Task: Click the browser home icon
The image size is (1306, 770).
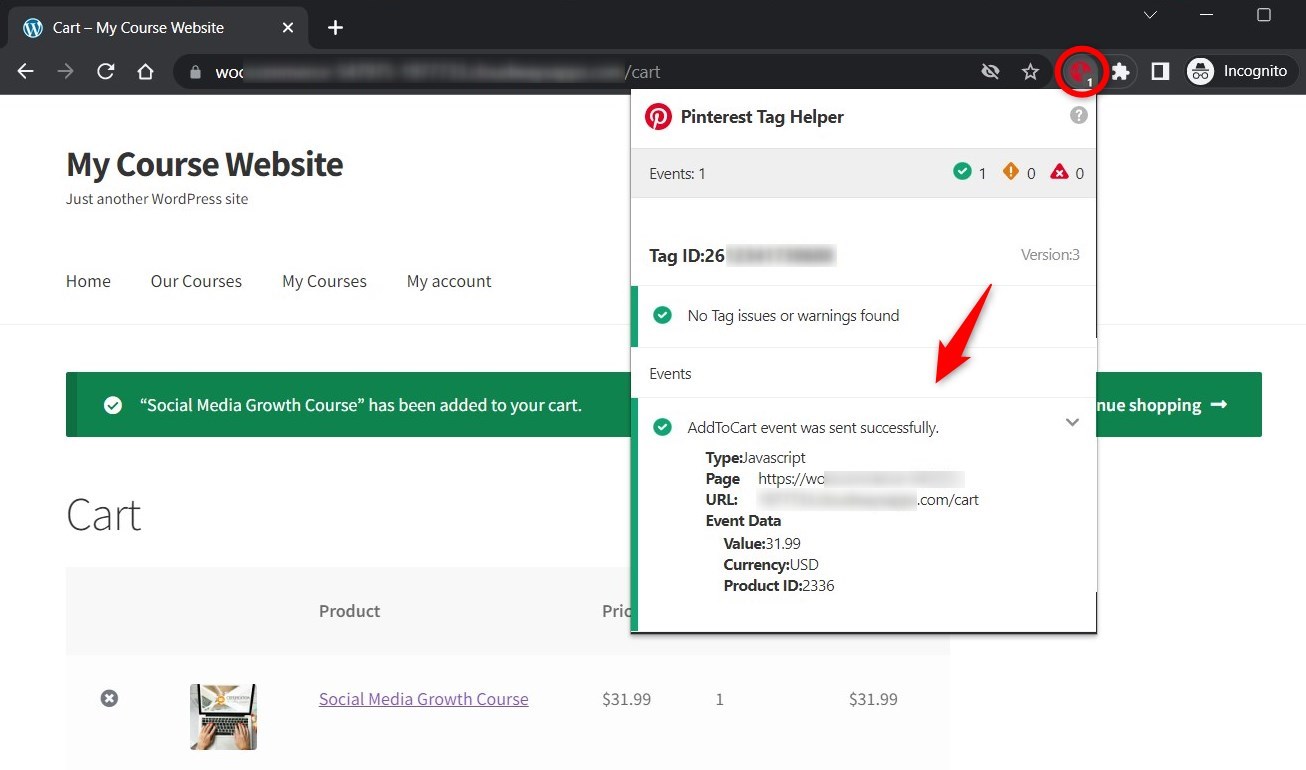Action: pos(145,71)
